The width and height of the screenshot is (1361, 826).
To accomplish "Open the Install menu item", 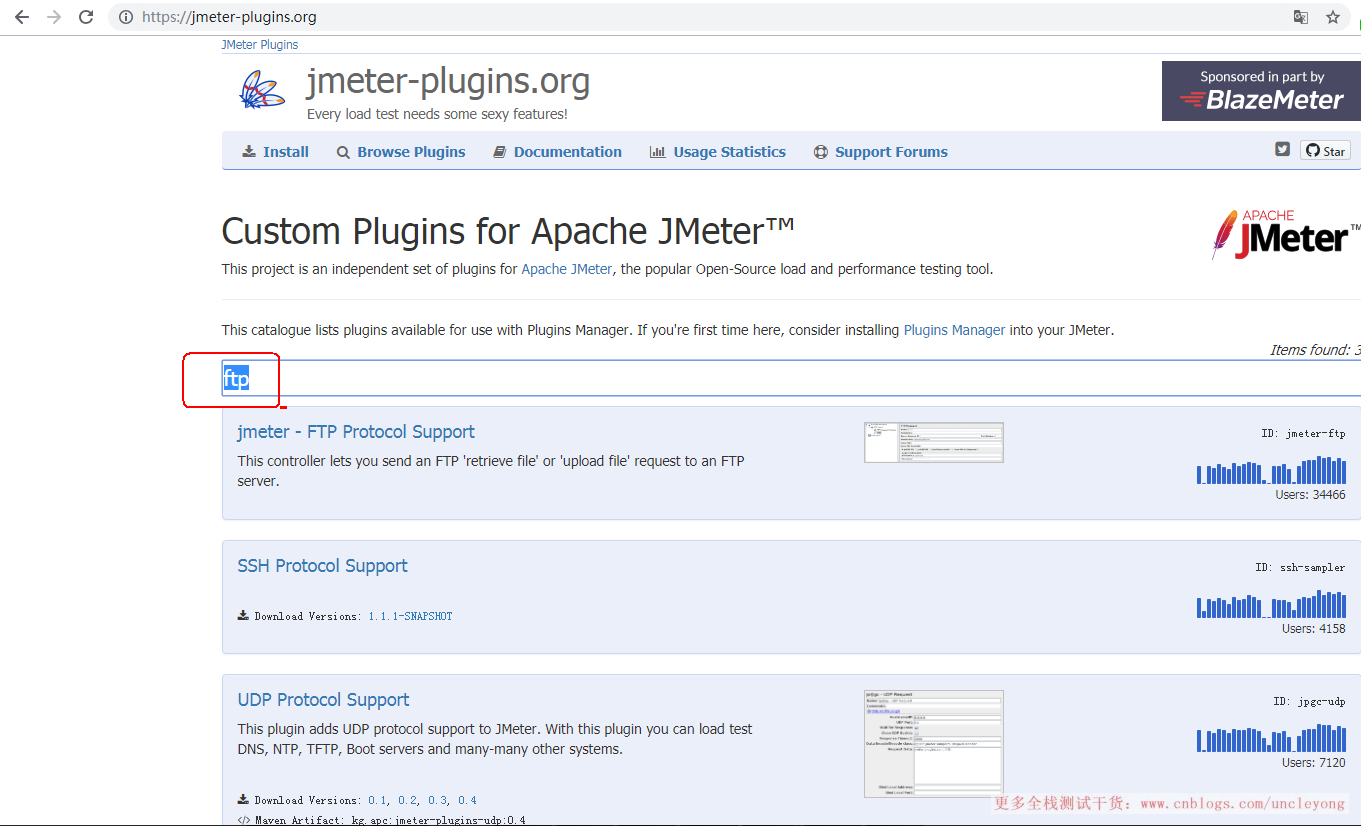I will pos(276,152).
